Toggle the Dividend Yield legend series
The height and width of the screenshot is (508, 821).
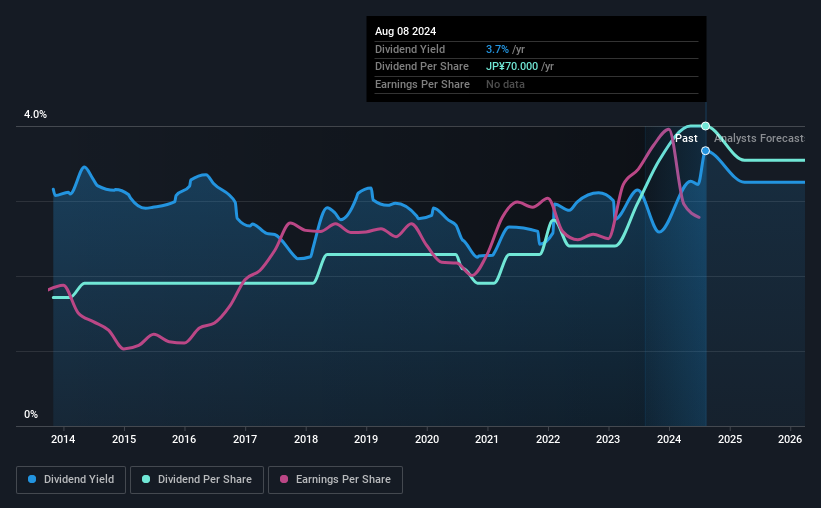(x=71, y=479)
